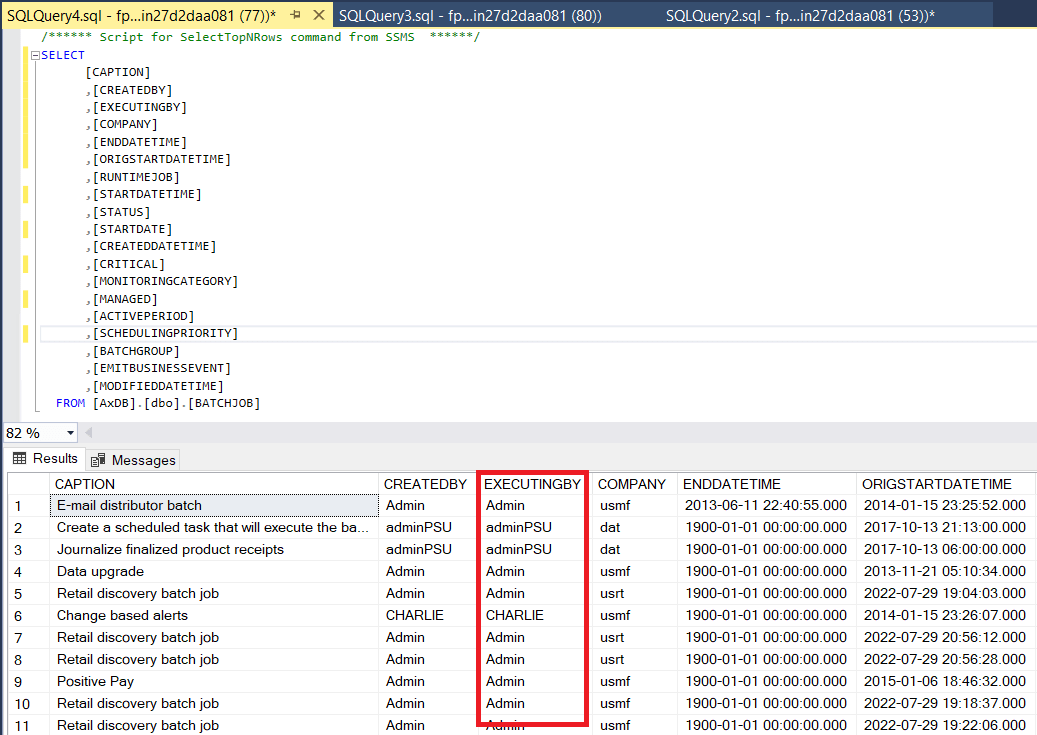Place cursor on the FROM clause line
The width and height of the screenshot is (1037, 735).
point(160,403)
